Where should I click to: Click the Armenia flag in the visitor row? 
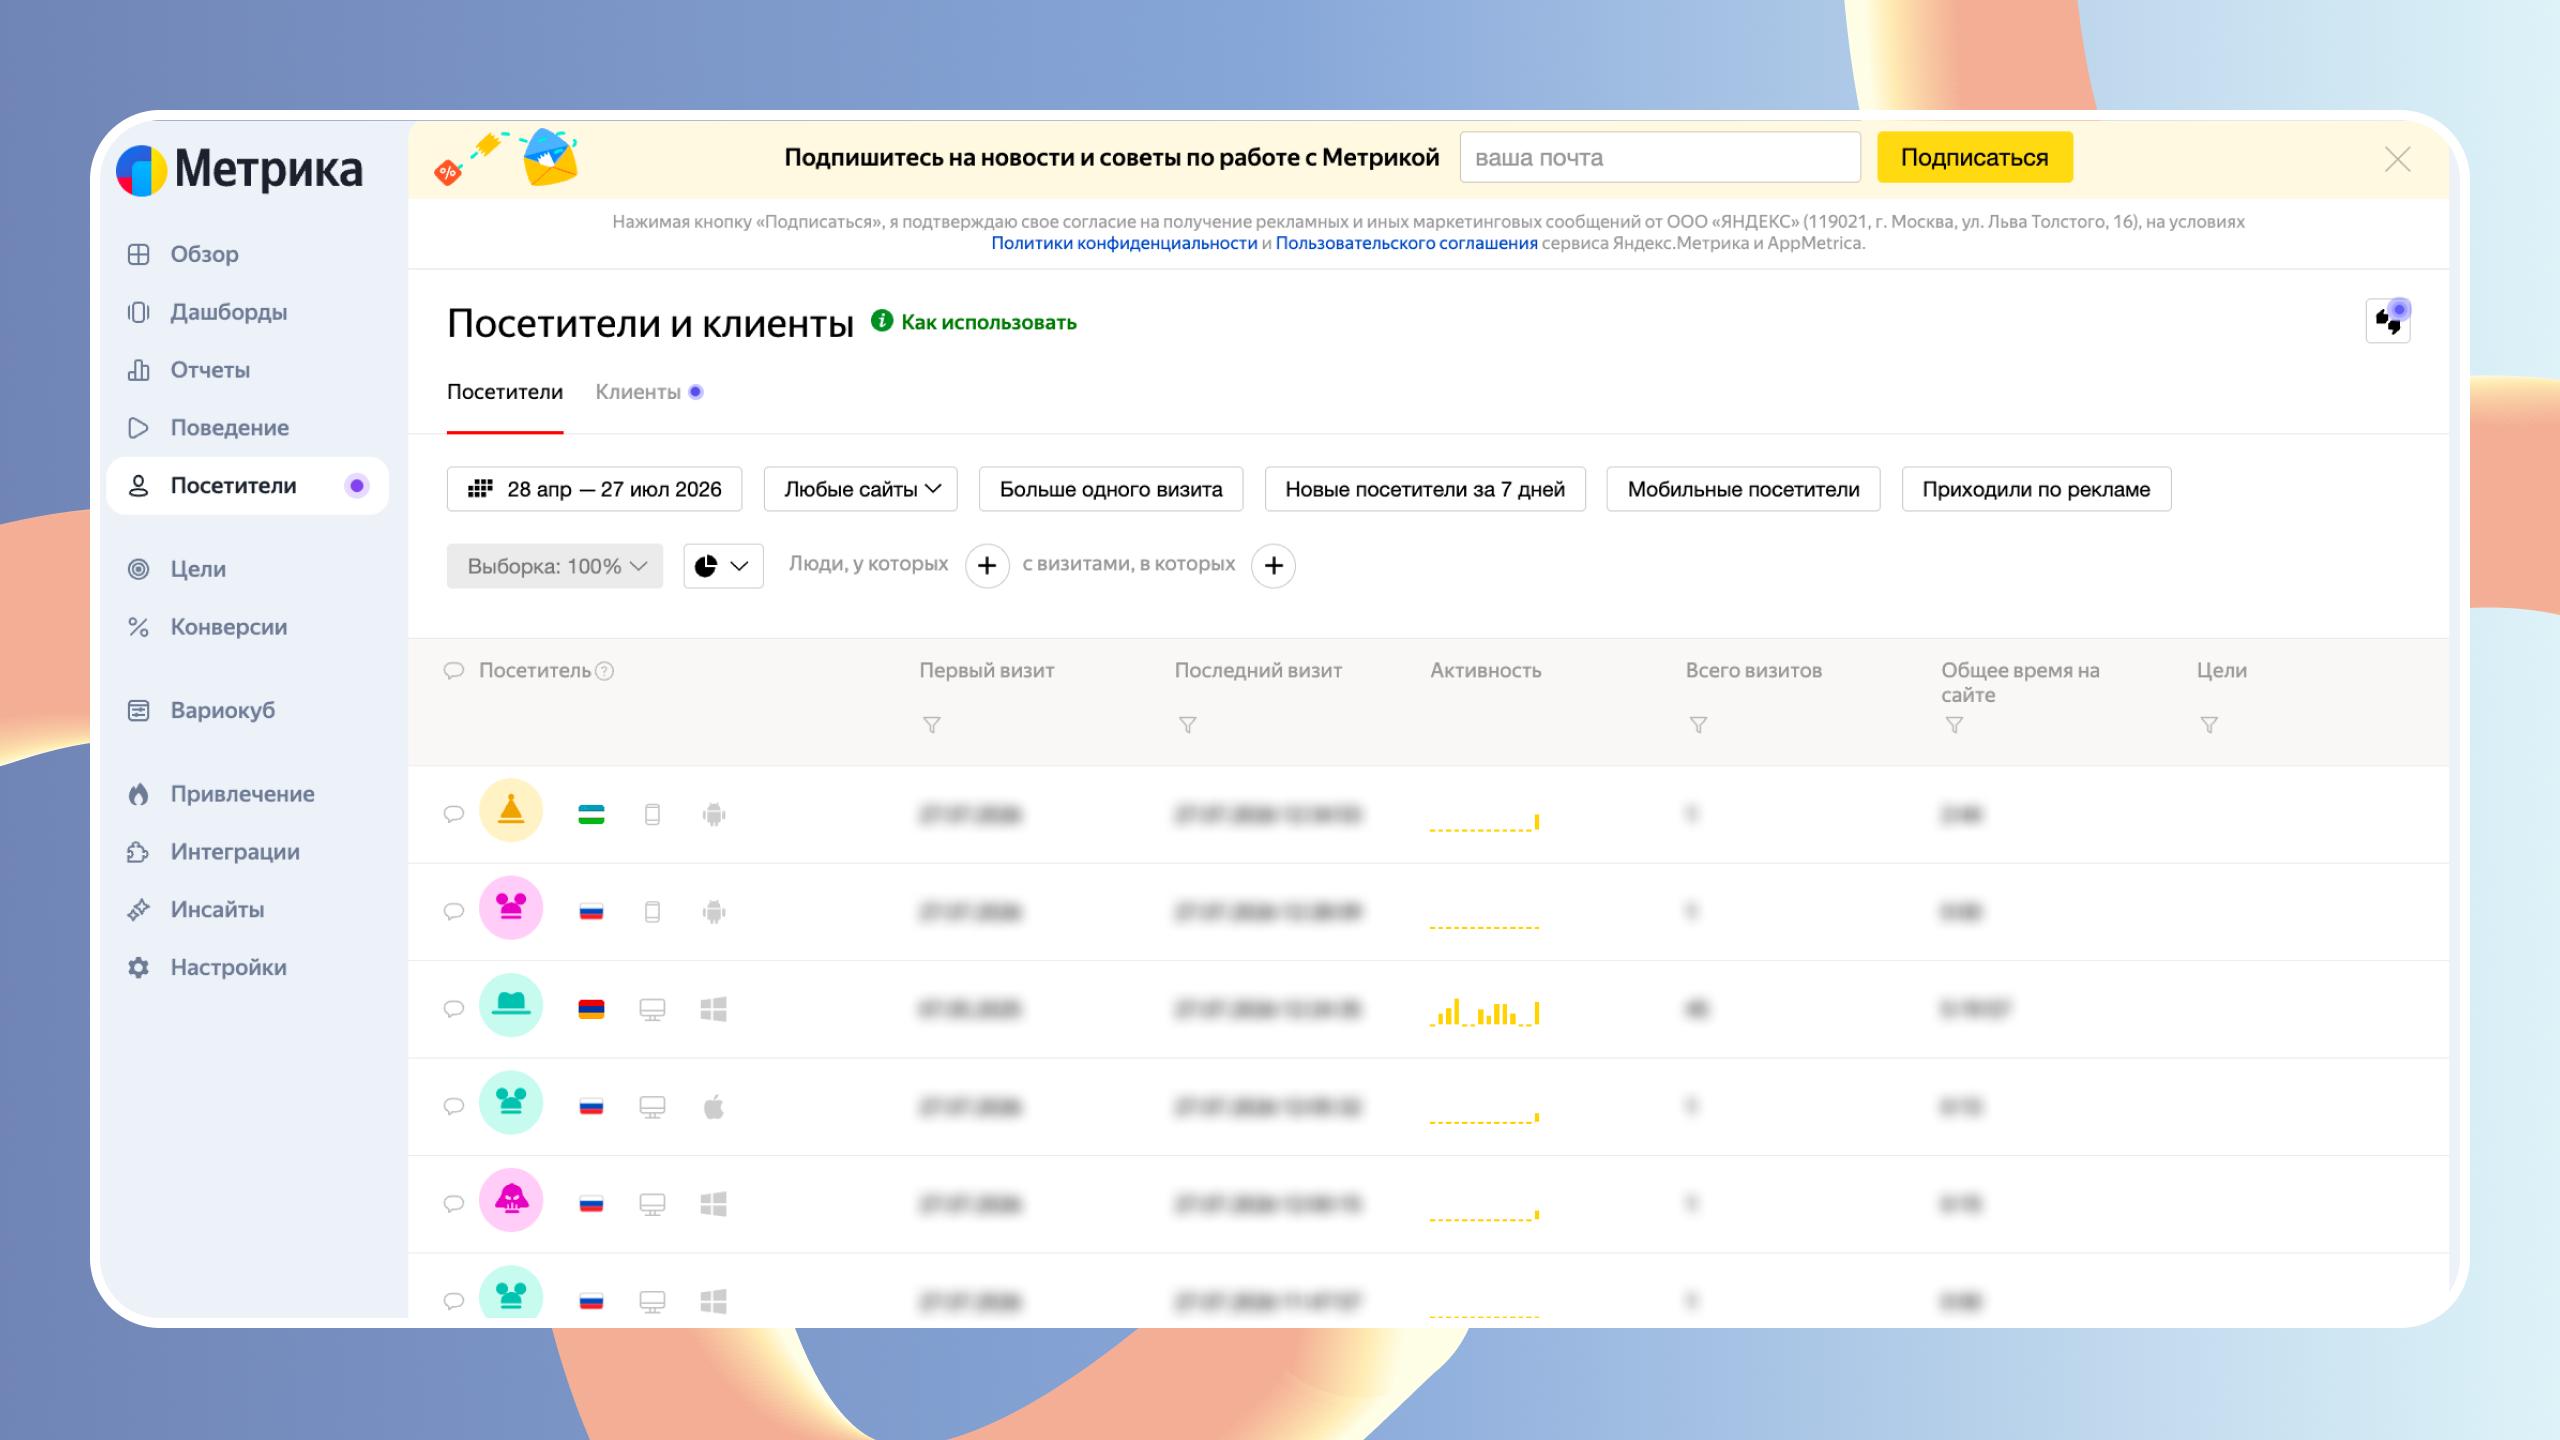click(591, 1010)
